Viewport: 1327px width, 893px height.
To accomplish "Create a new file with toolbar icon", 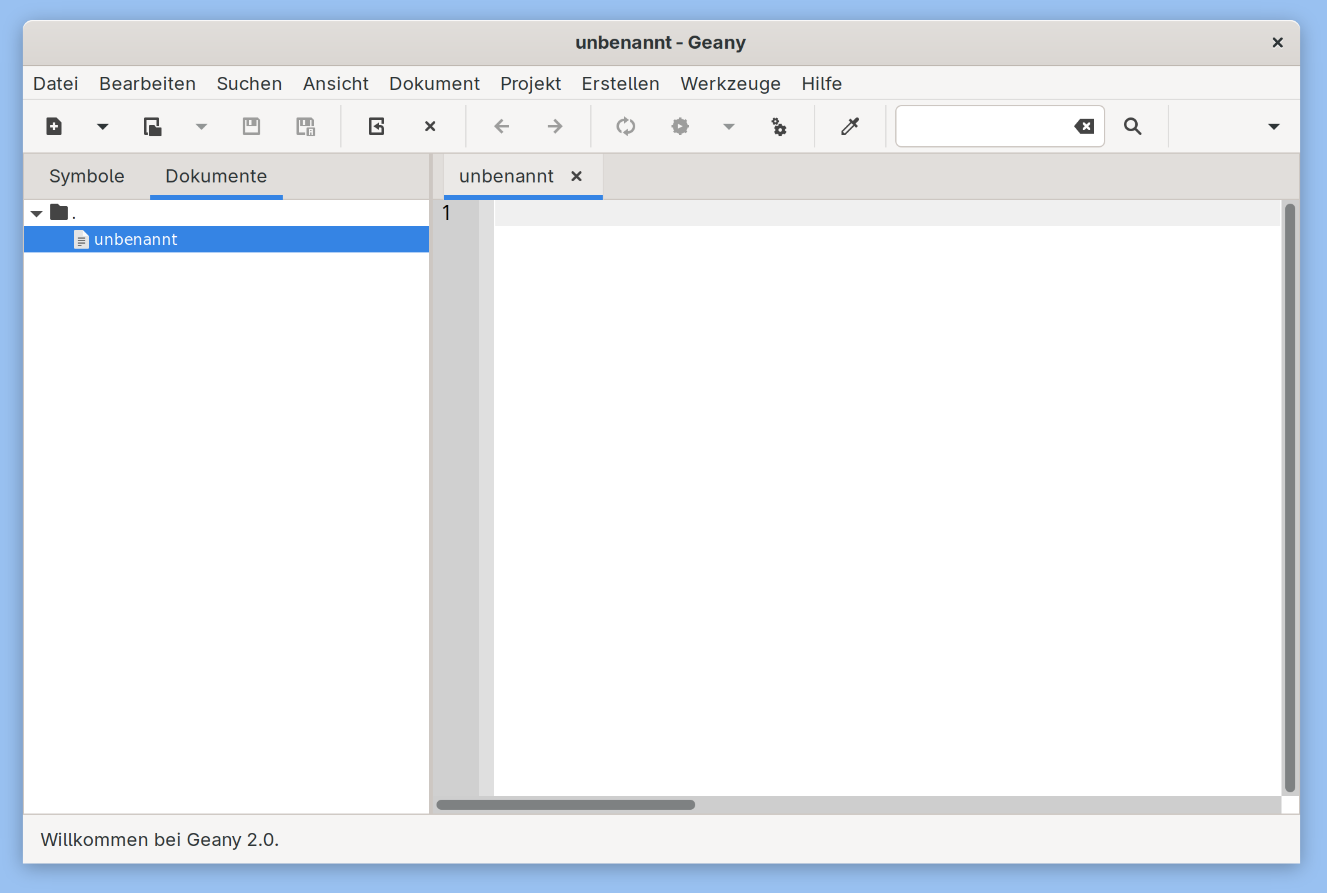I will pos(54,126).
